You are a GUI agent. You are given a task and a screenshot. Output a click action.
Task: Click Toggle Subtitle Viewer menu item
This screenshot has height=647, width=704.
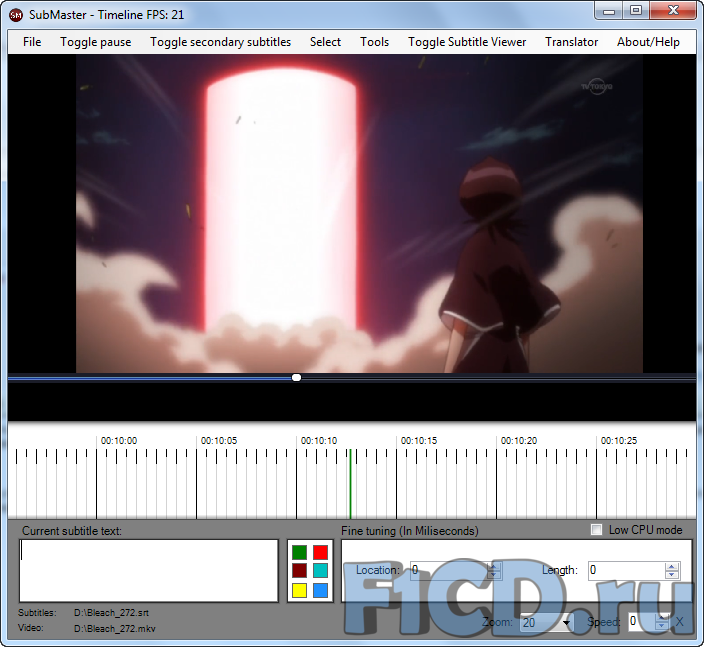tap(467, 42)
